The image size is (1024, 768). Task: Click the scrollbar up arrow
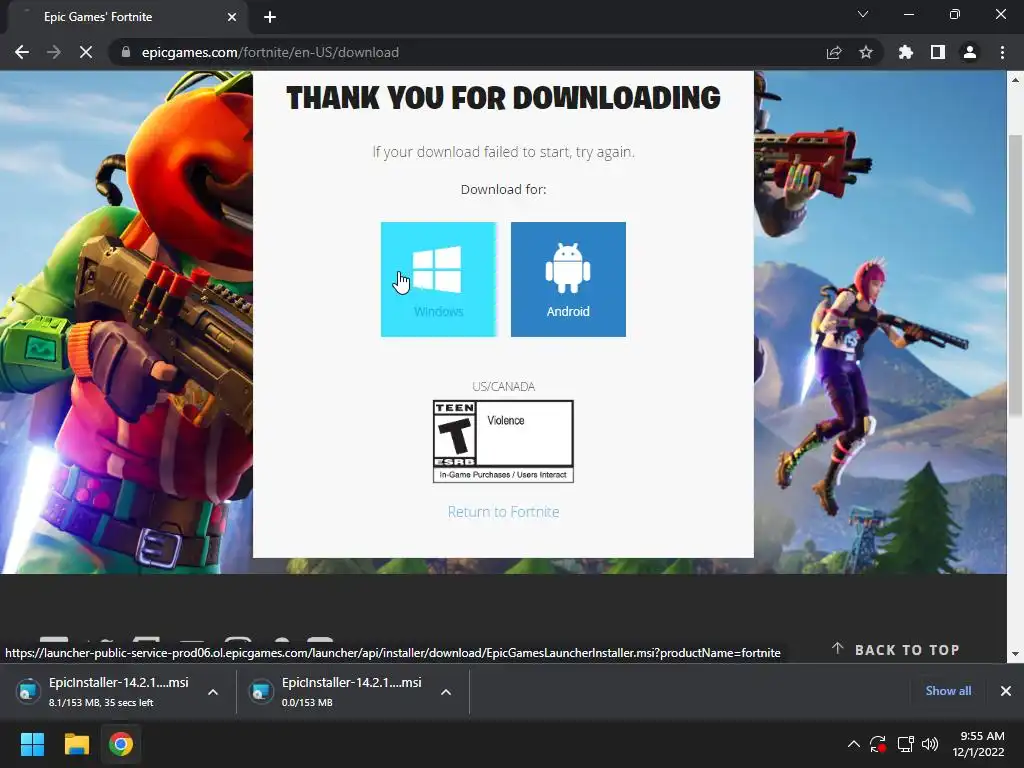1015,80
